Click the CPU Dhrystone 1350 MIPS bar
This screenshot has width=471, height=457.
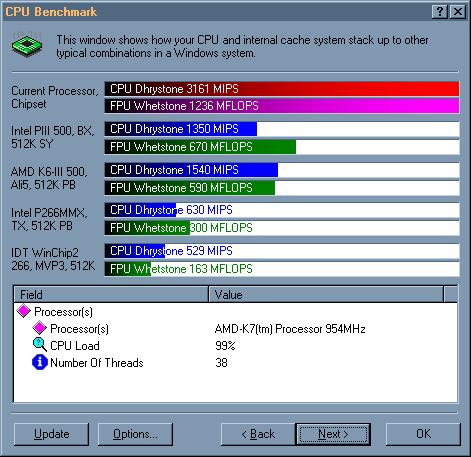(282, 129)
